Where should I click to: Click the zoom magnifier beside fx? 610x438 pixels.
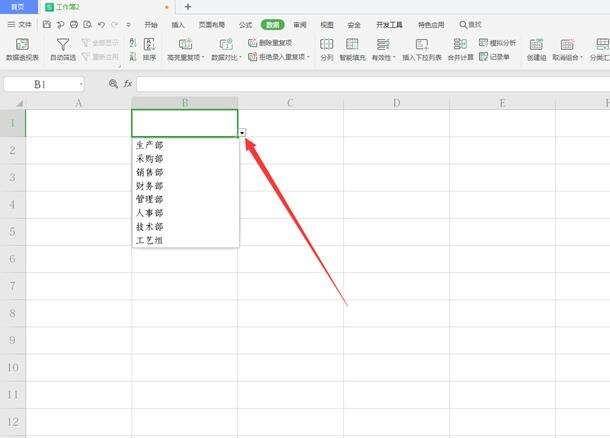(113, 83)
